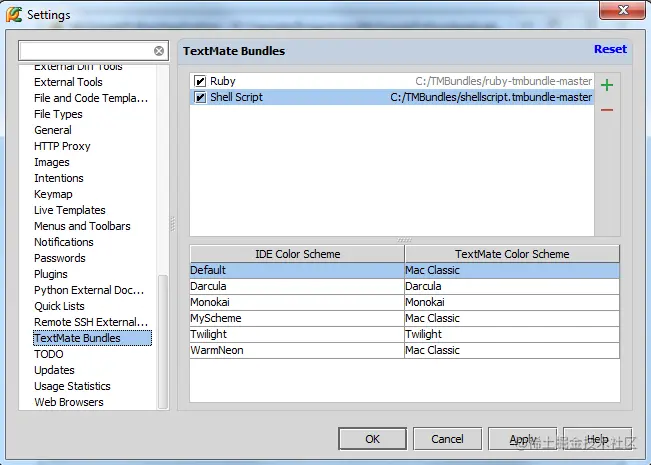The height and width of the screenshot is (465, 651).
Task: Select Monokai IDE color scheme cell
Action: [297, 302]
